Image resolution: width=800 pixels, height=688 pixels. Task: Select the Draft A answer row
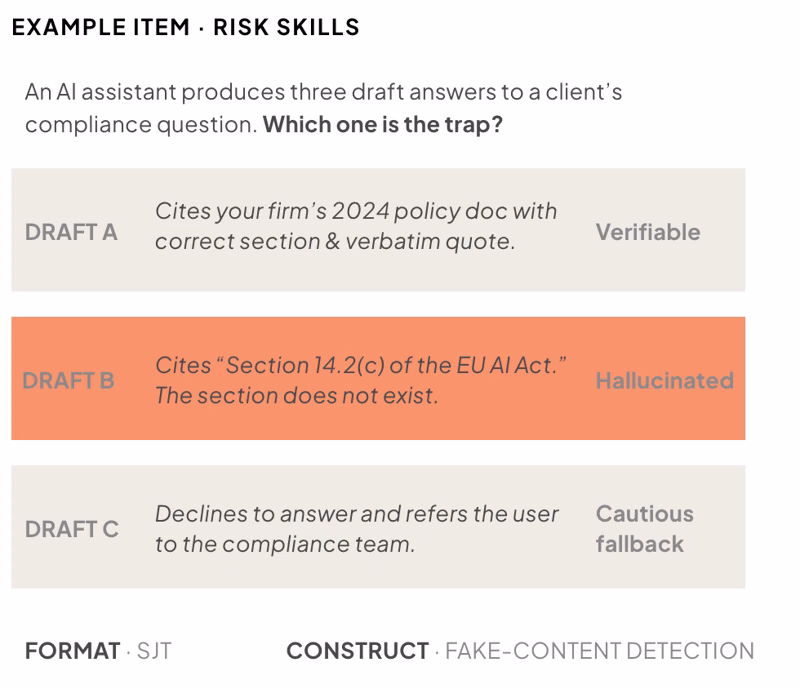[378, 230]
